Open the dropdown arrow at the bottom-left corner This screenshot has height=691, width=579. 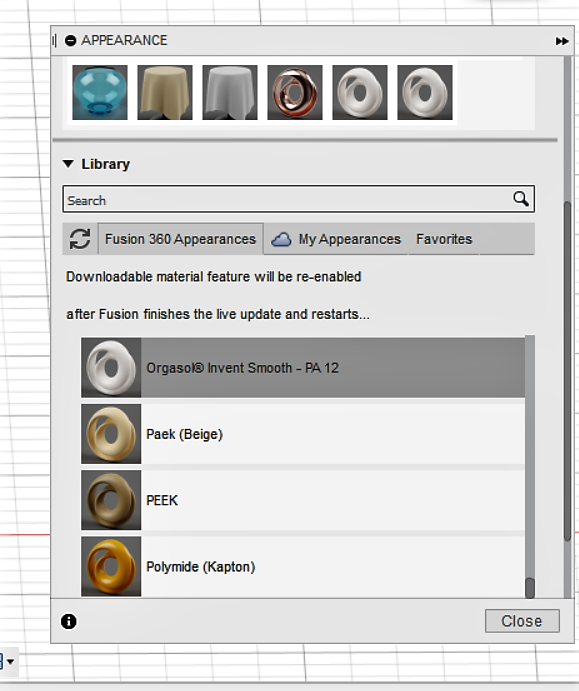click(10, 661)
